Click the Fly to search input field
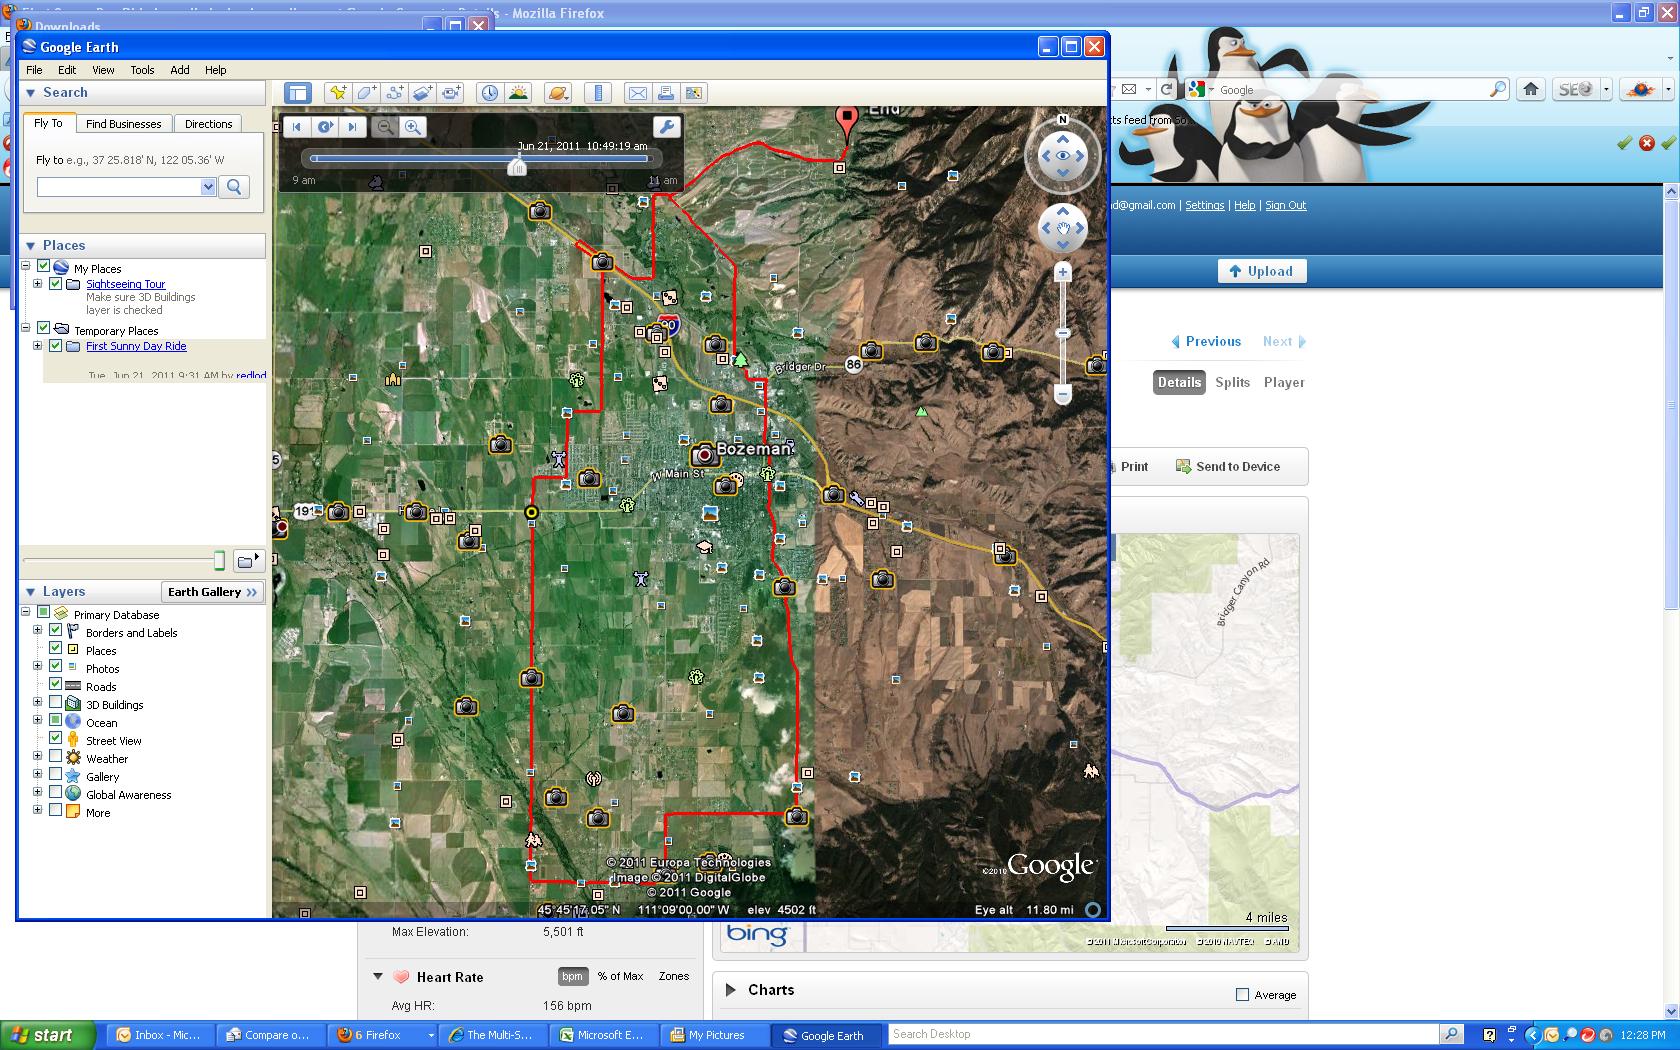The width and height of the screenshot is (1680, 1050). click(120, 187)
